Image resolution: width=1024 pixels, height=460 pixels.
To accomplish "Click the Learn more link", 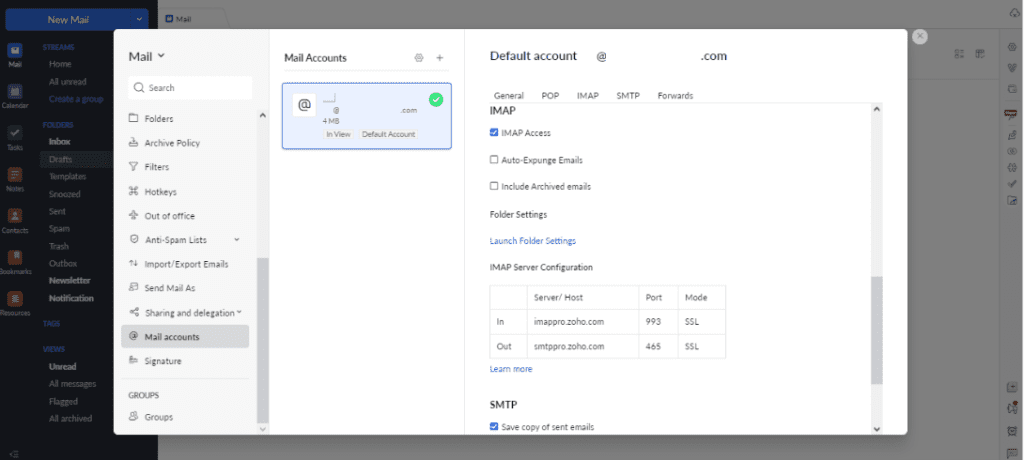I will (x=511, y=369).
